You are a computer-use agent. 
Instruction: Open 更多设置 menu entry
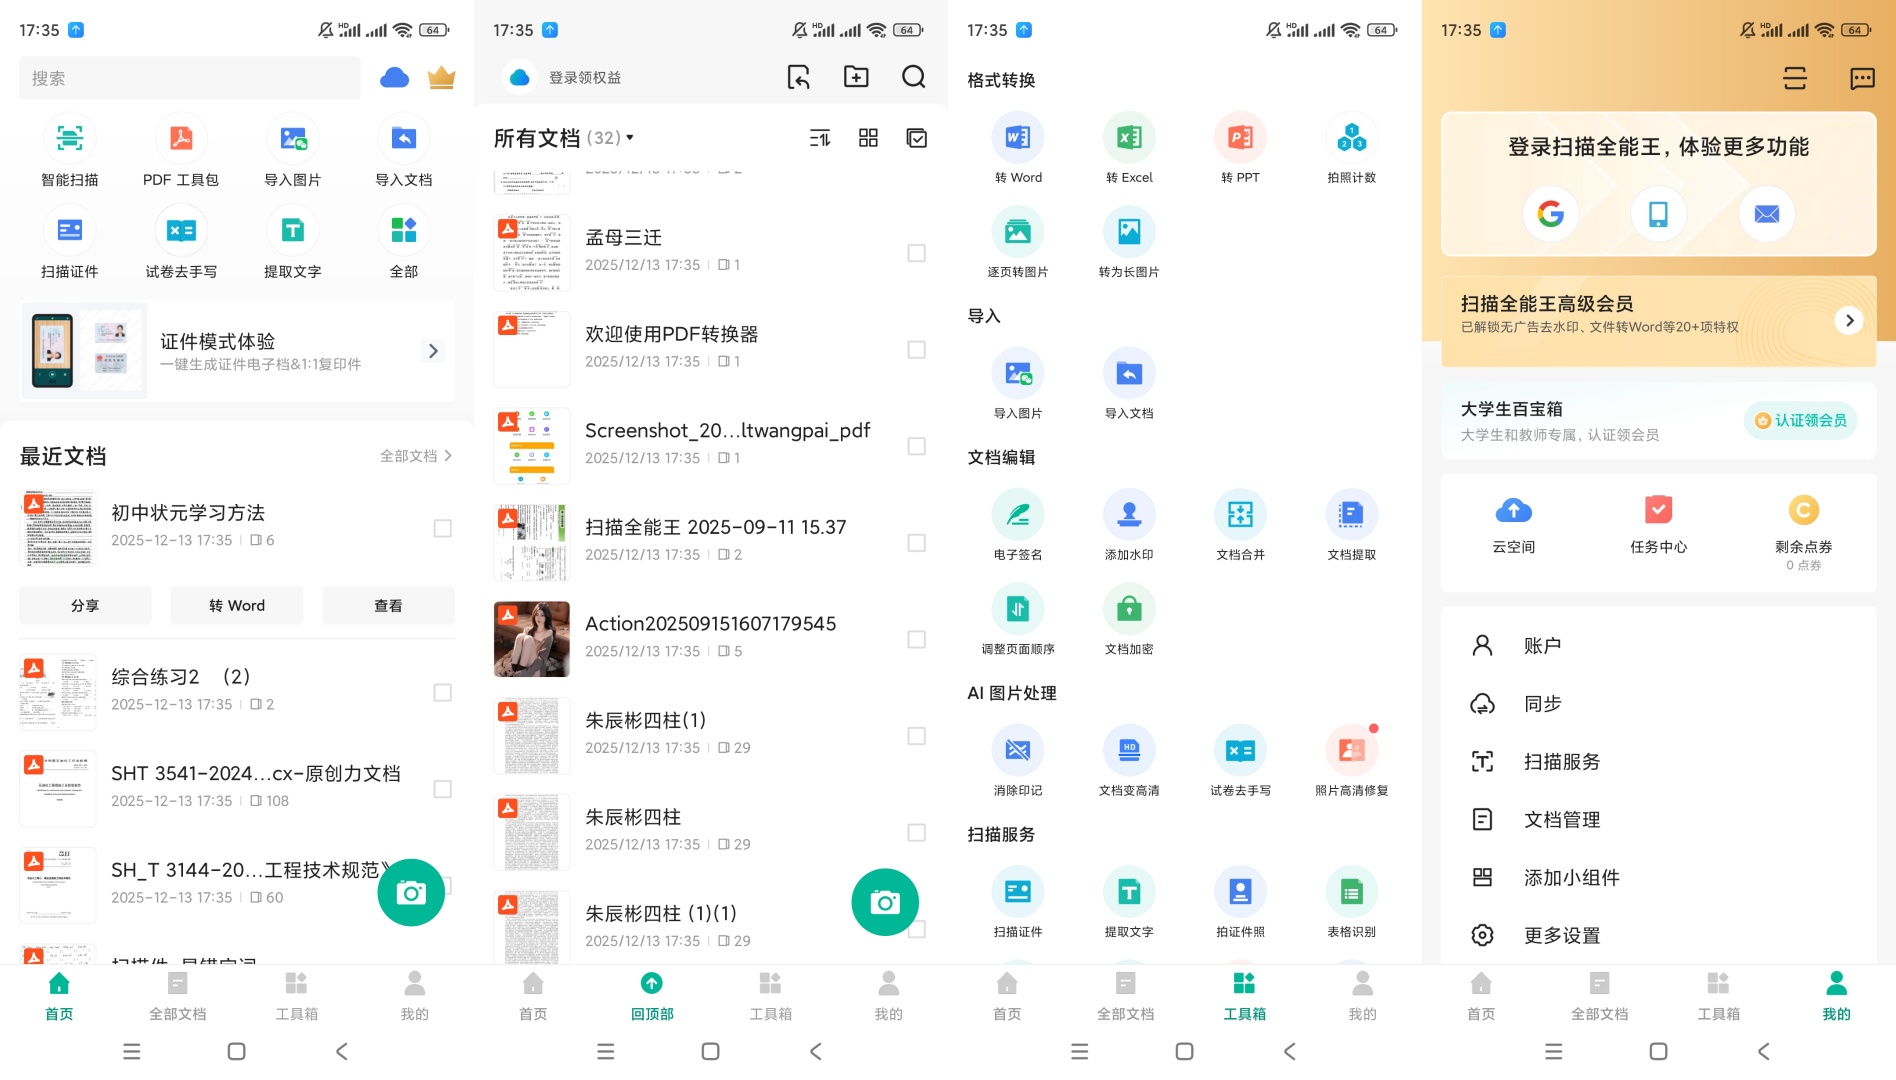point(1561,935)
